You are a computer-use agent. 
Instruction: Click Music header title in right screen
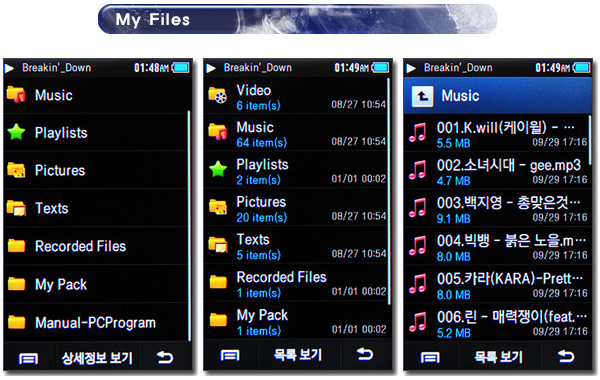click(x=460, y=96)
